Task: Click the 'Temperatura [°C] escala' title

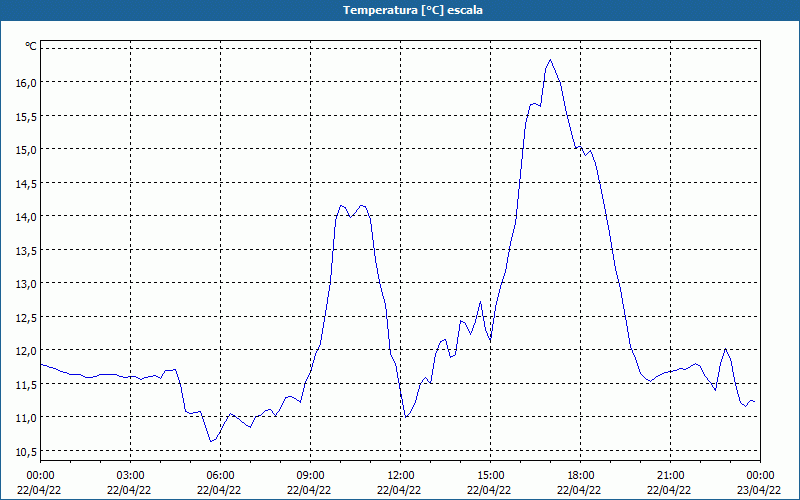Action: tap(412, 10)
